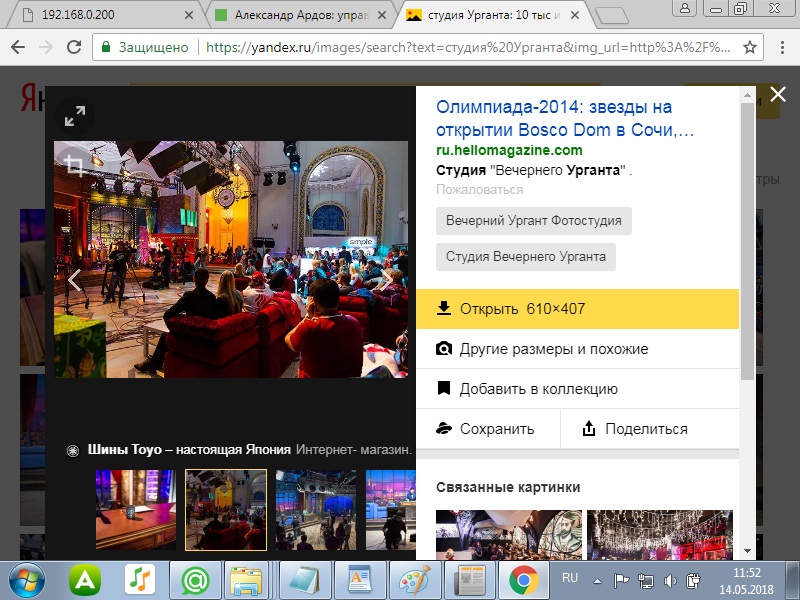Click Добавить в коллекцию
Image resolution: width=800 pixels, height=600 pixels.
pyautogui.click(x=578, y=389)
